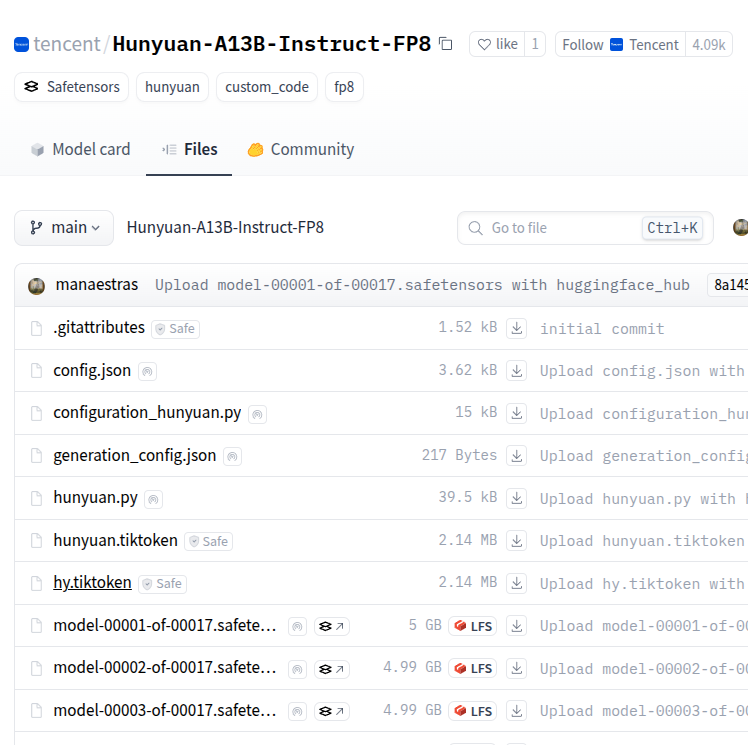Open the tencent organization link
Image resolution: width=748 pixels, height=745 pixels.
67,44
